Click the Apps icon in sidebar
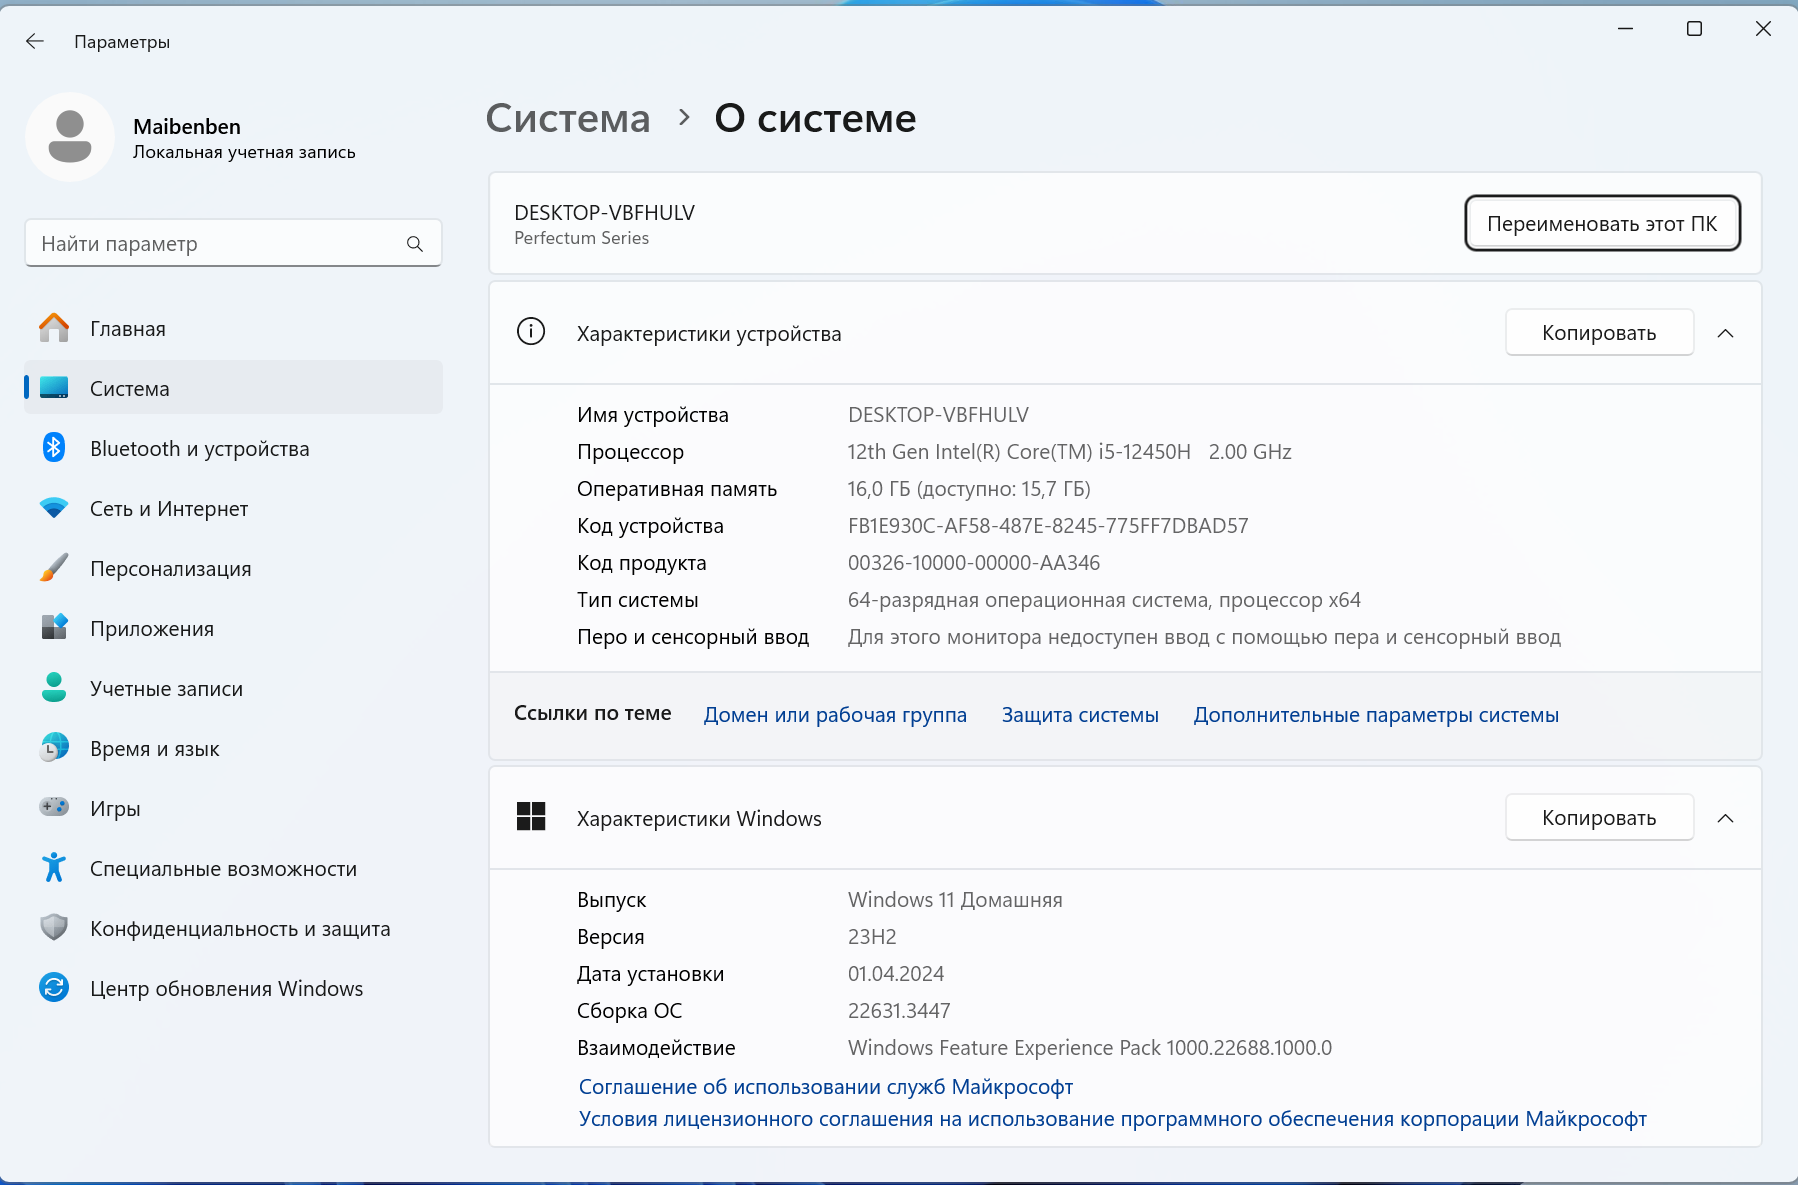This screenshot has height=1185, width=1798. point(54,628)
